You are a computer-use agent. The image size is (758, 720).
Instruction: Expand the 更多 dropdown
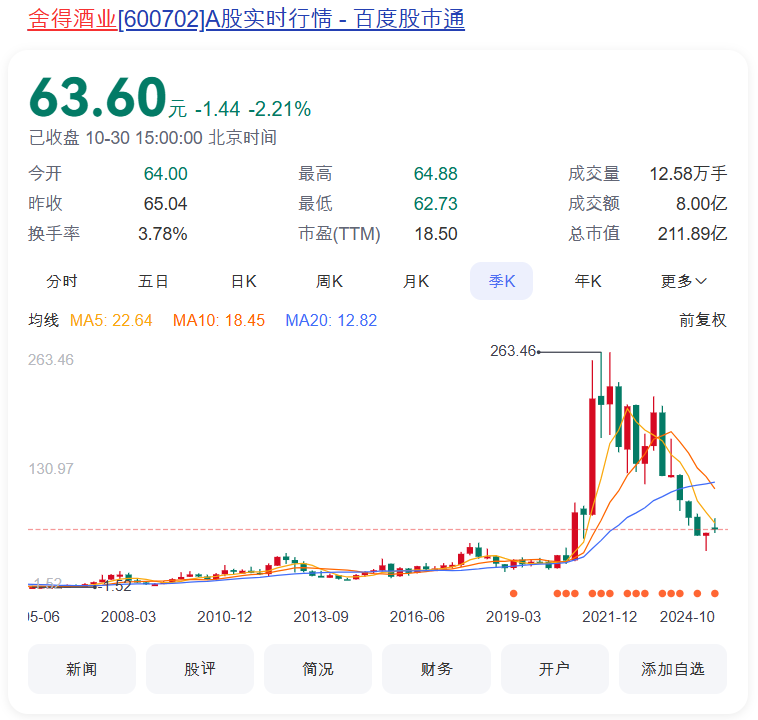[684, 281]
